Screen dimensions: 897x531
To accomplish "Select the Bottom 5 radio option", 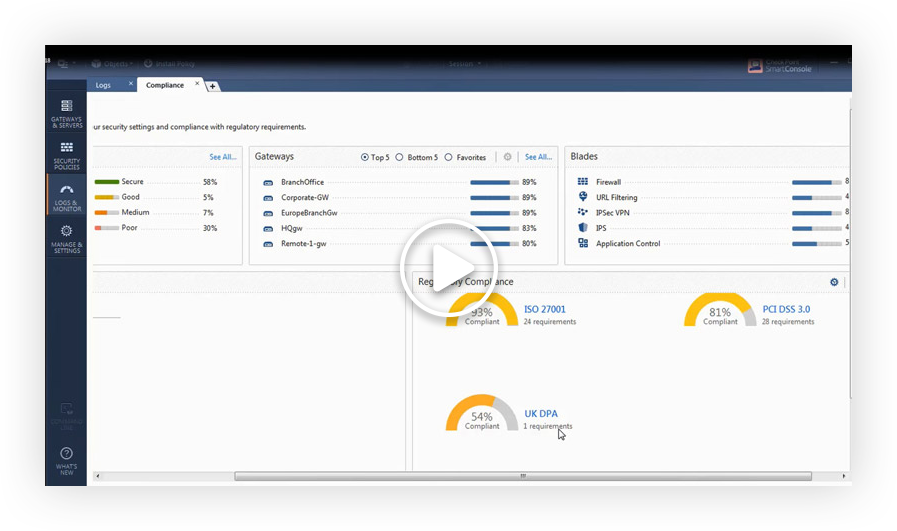I will [x=399, y=157].
